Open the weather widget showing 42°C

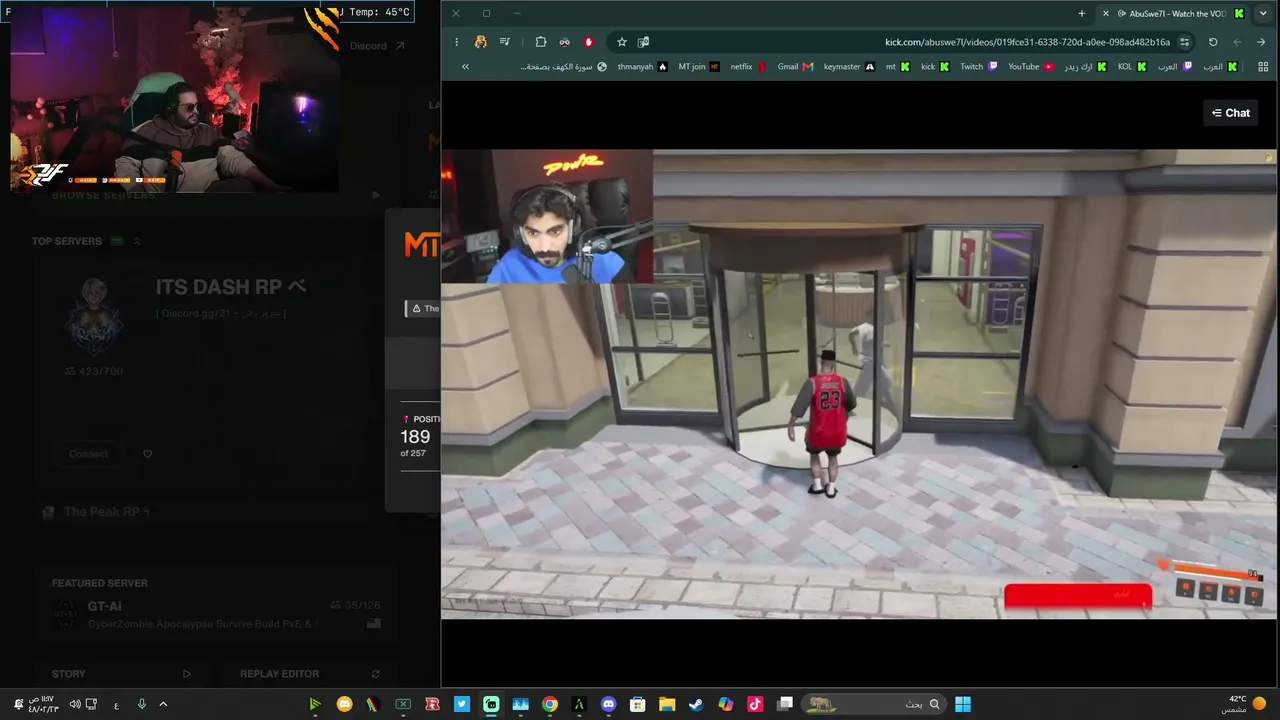click(x=1243, y=704)
